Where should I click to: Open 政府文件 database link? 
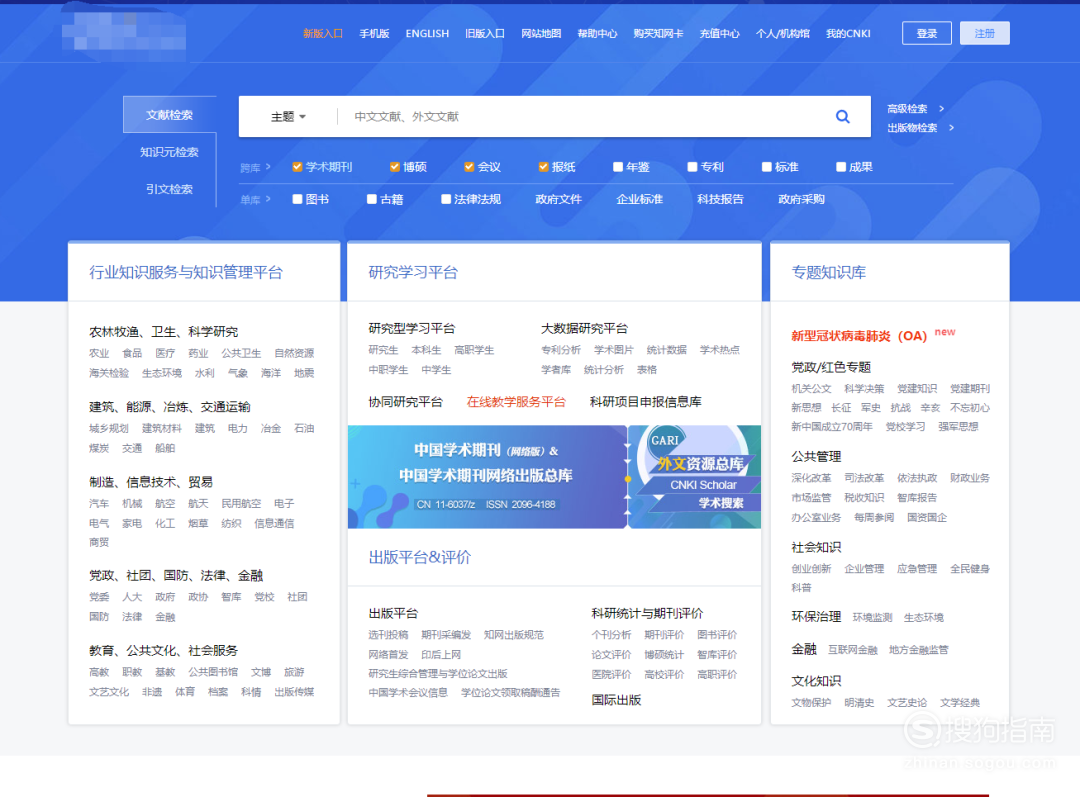559,199
